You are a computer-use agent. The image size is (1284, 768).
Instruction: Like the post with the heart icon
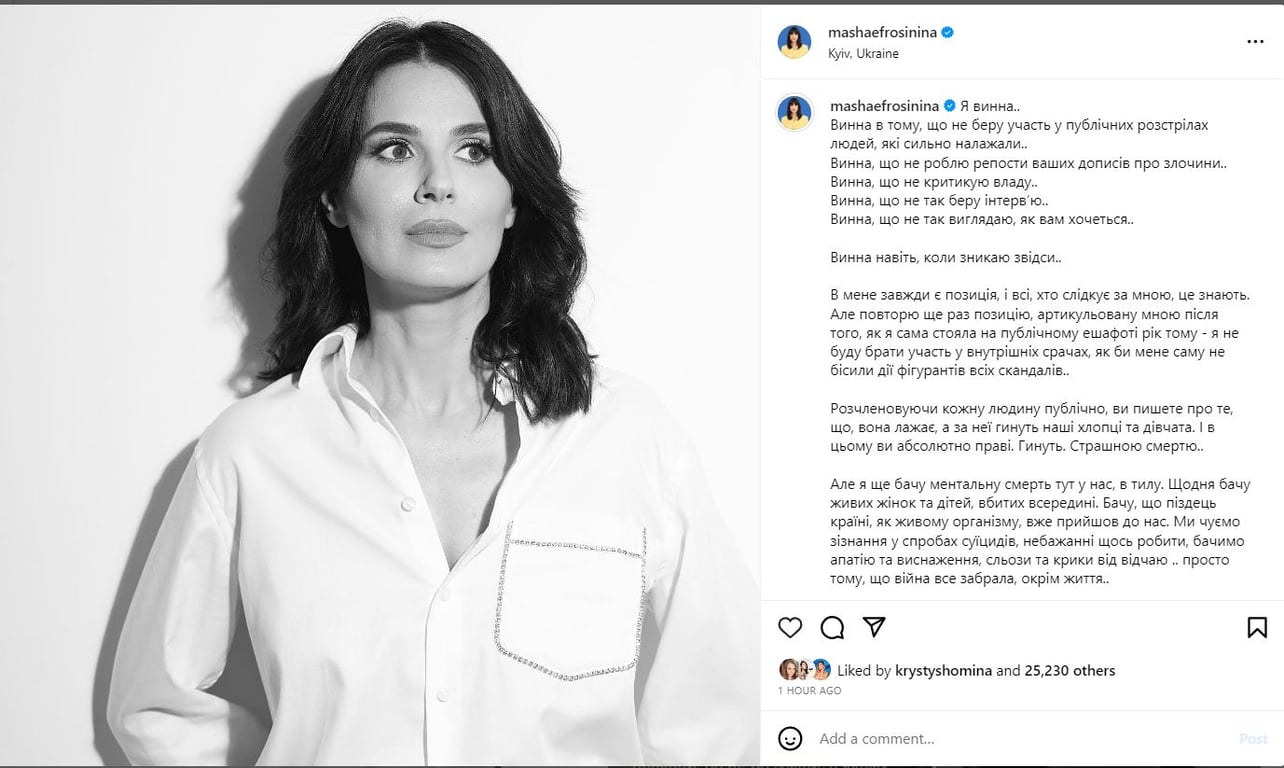(x=790, y=627)
